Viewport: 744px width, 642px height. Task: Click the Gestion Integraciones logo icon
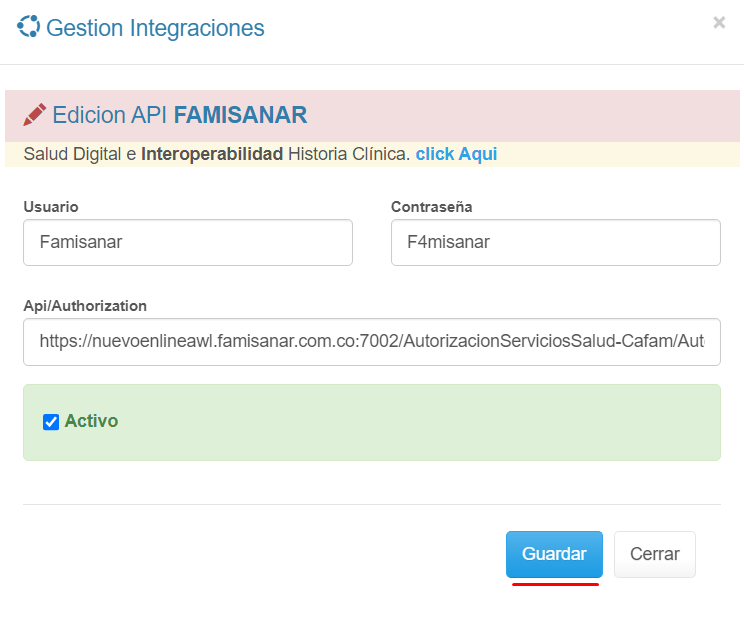click(28, 27)
